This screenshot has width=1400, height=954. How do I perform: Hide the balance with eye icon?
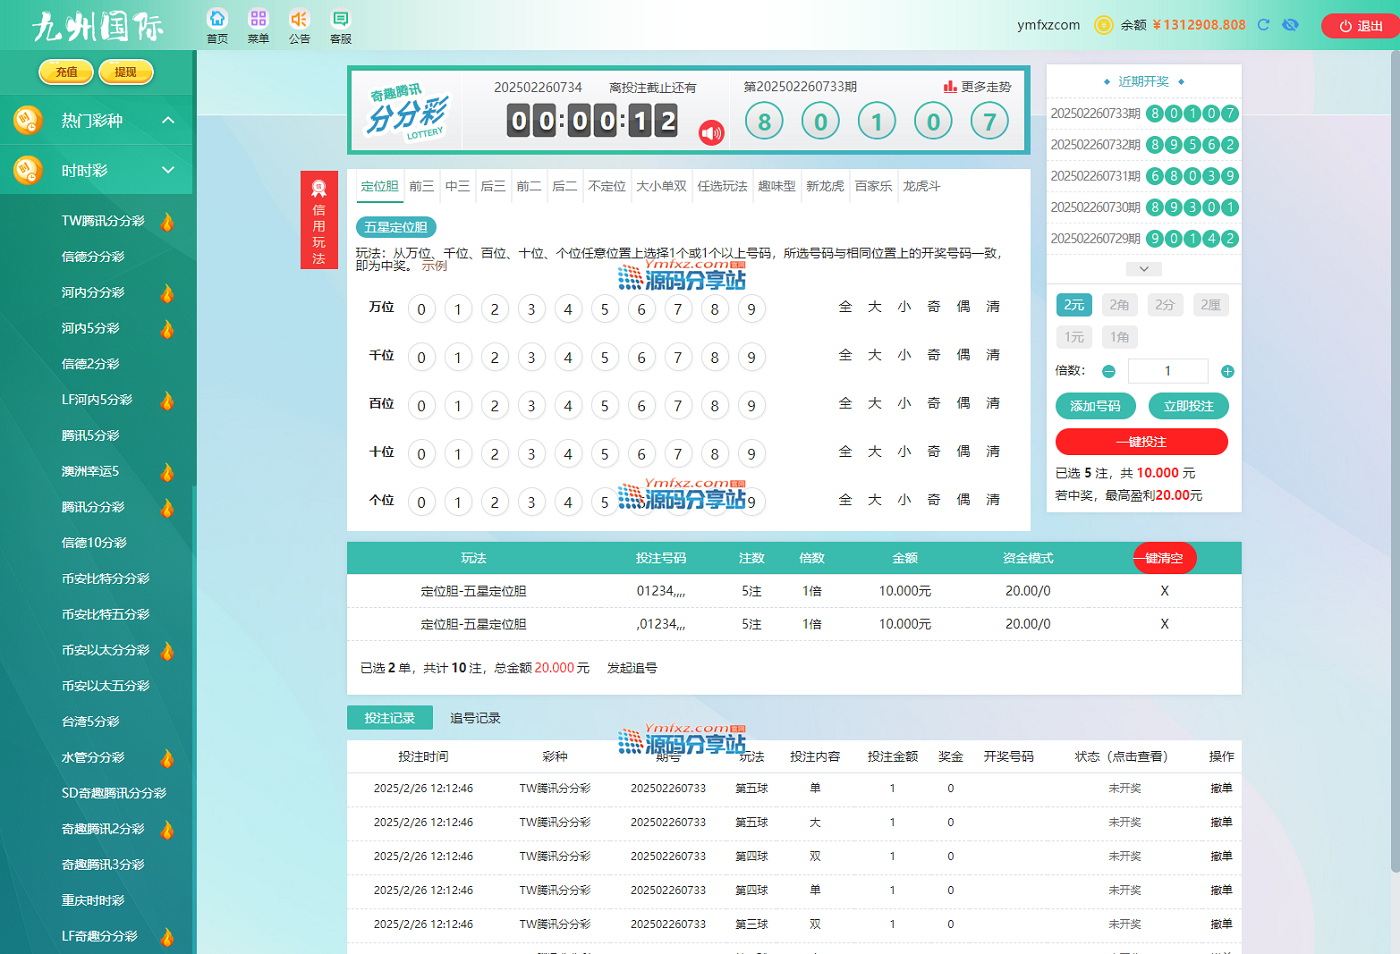1291,25
